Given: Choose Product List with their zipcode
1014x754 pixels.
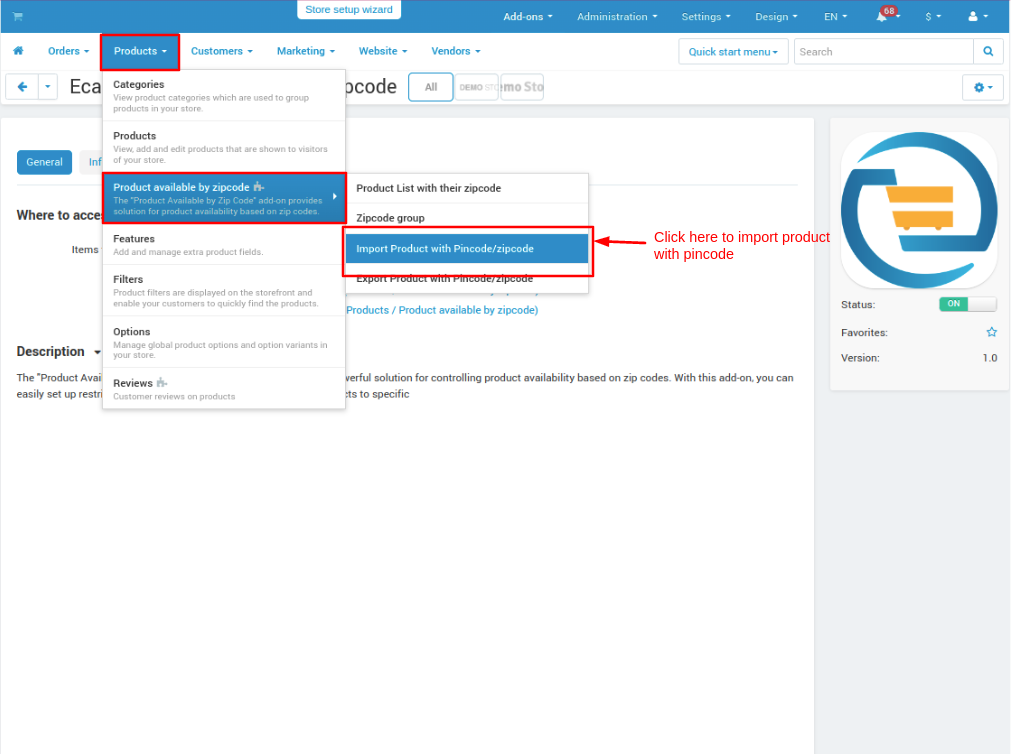Looking at the screenshot, I should coord(467,188).
